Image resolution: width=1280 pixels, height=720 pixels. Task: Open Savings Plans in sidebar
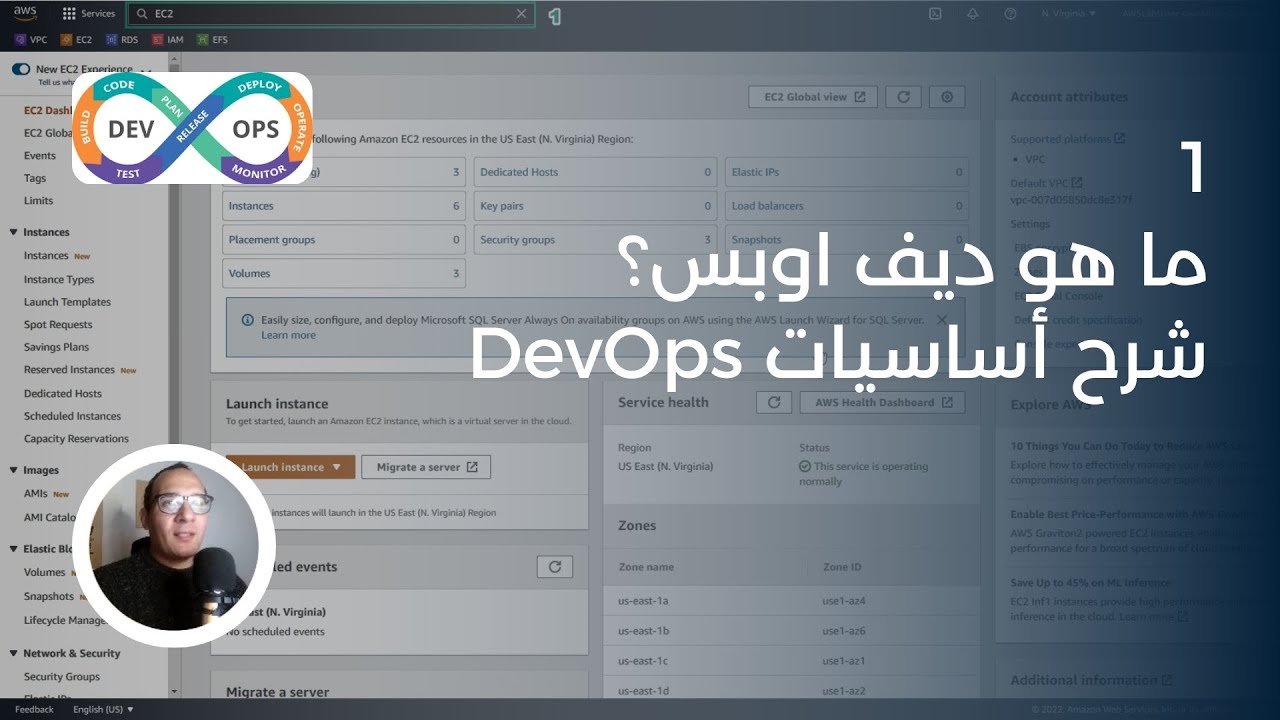point(56,347)
